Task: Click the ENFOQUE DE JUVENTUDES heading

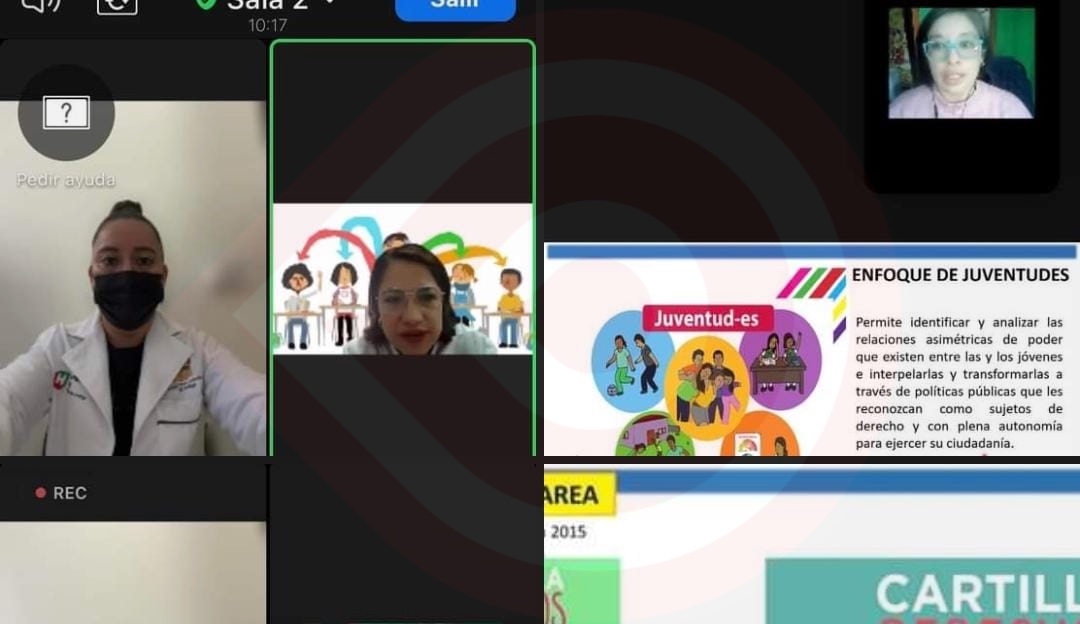Action: [960, 275]
